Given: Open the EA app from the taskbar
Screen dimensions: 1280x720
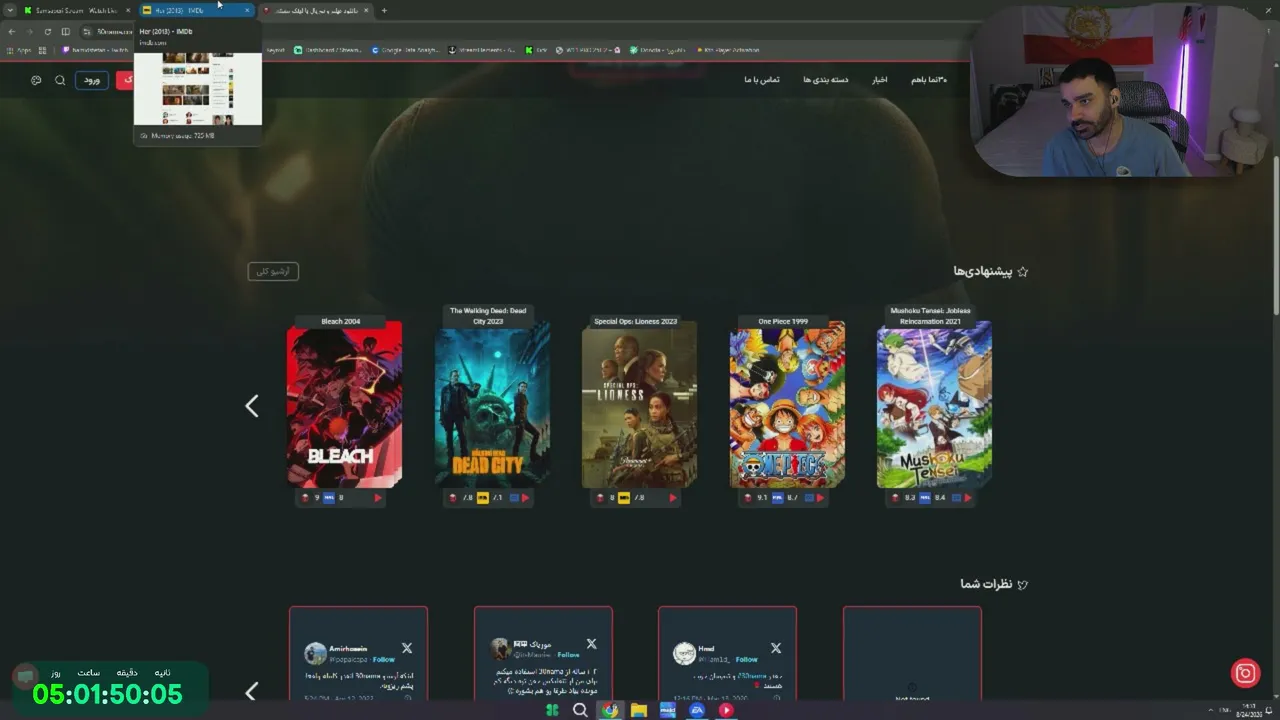Looking at the screenshot, I should pyautogui.click(x=697, y=710).
